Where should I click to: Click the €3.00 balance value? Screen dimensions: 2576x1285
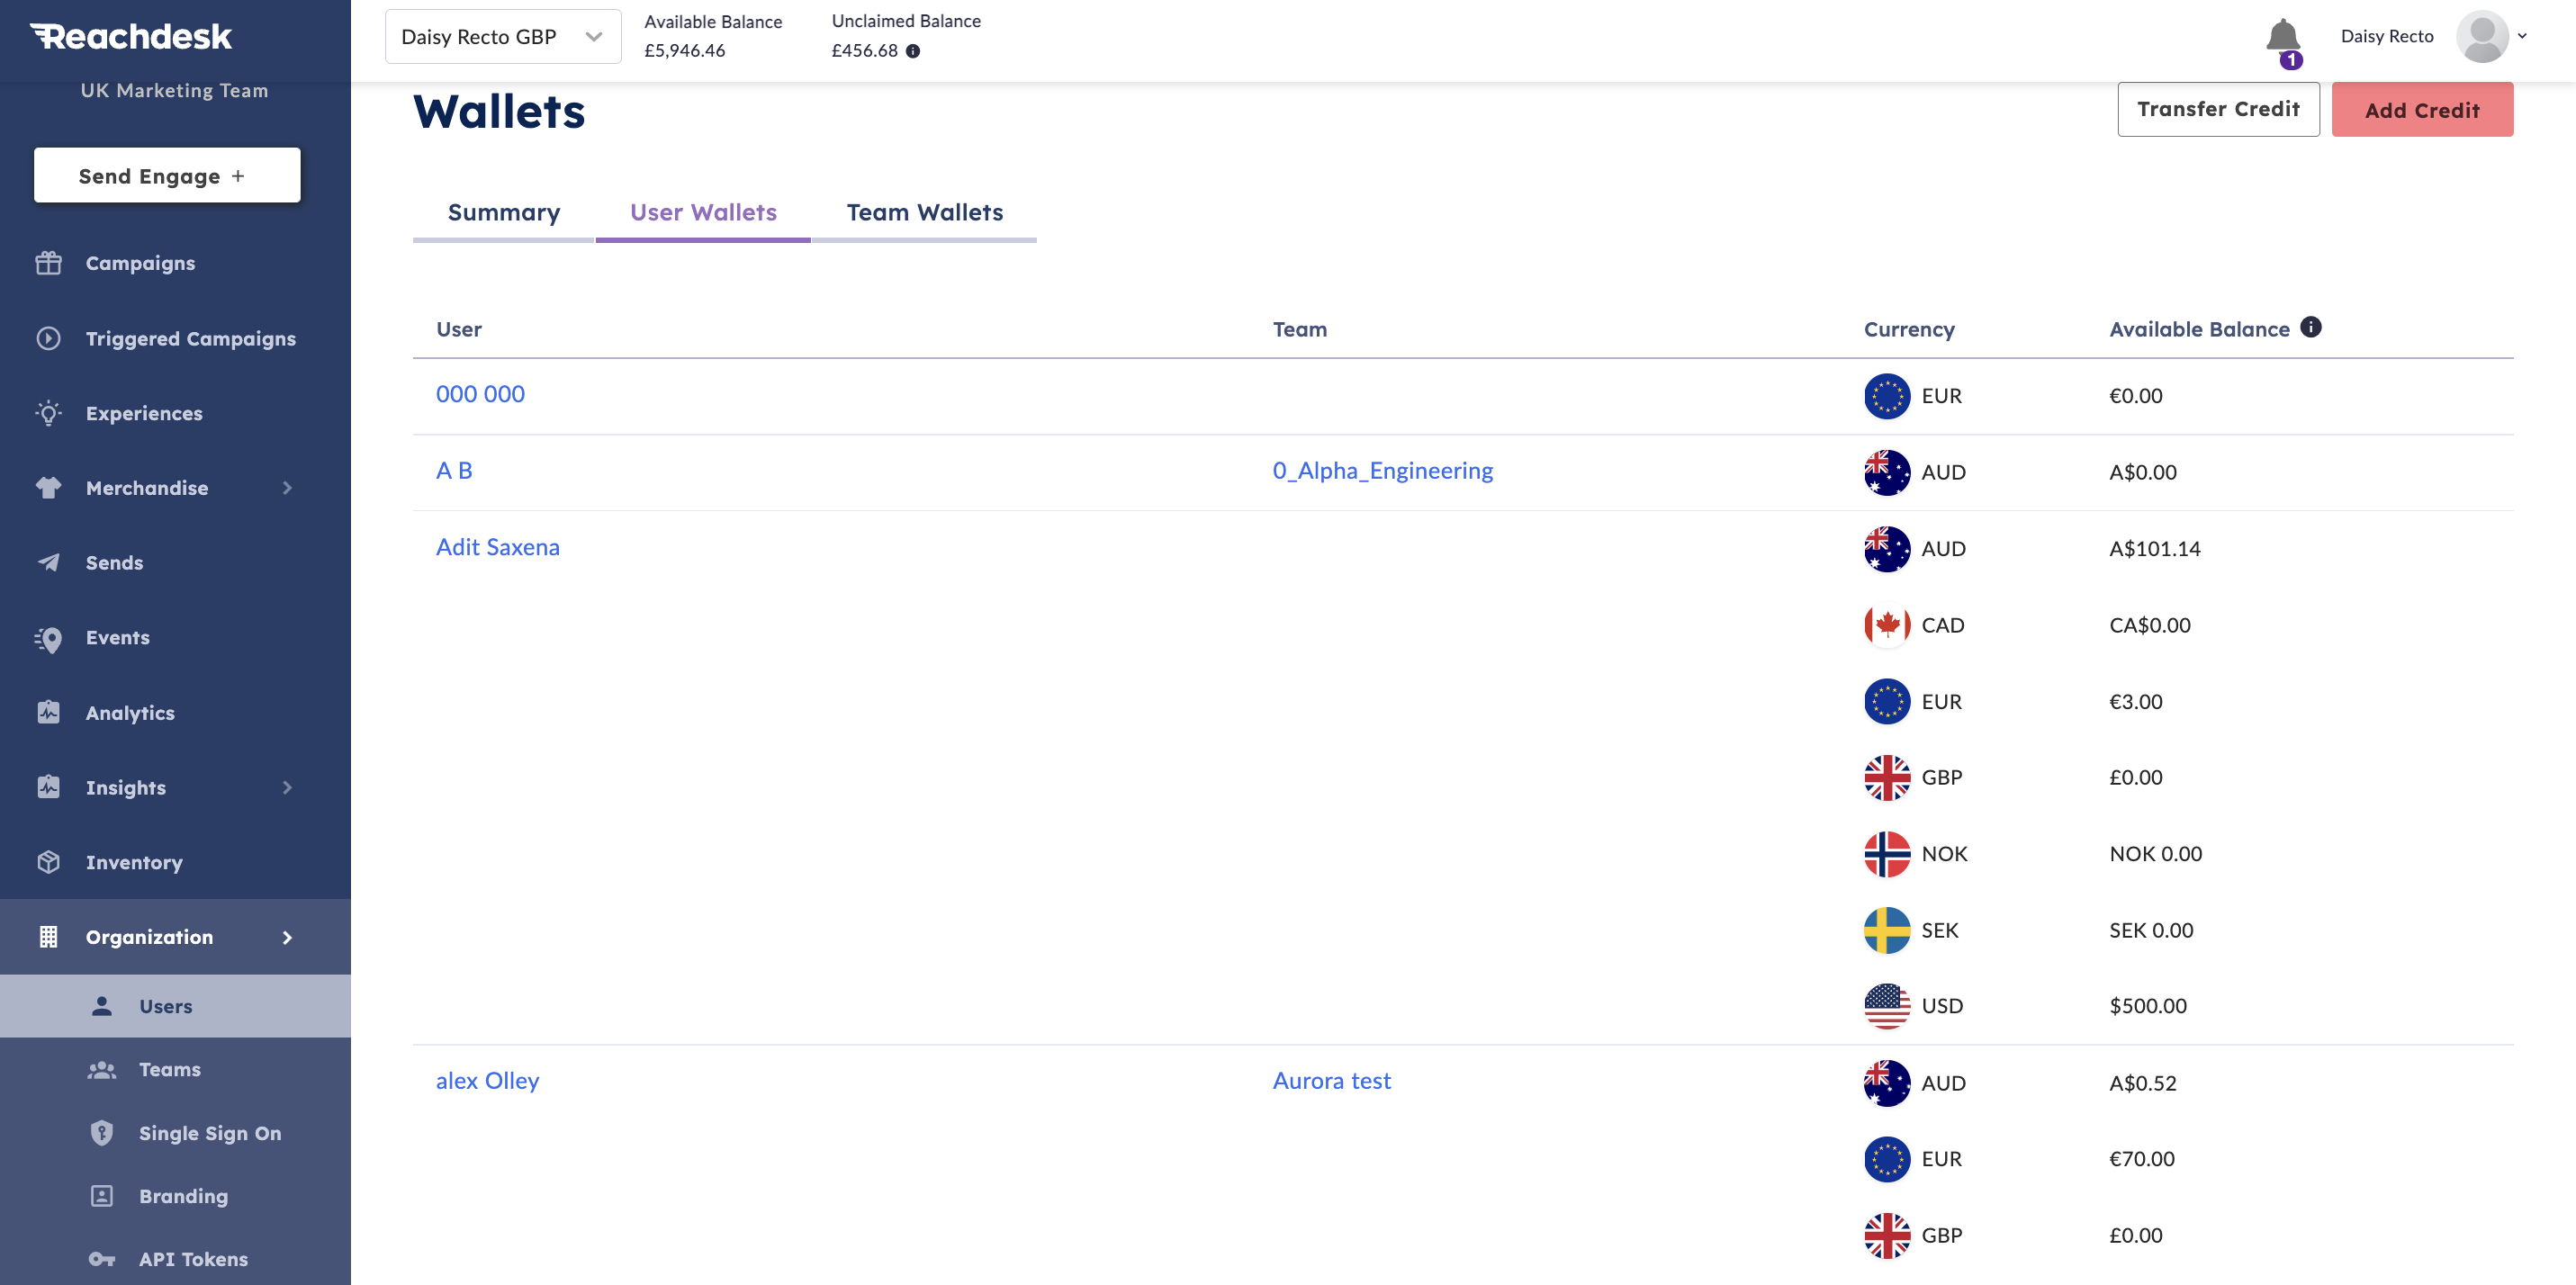(2136, 702)
